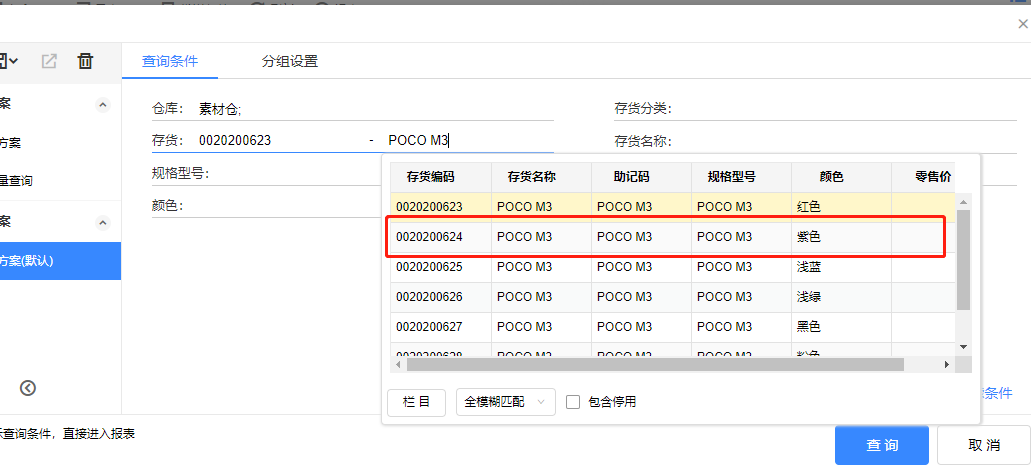Click the 零售价 column header
Screen dimensions: 1031x473
tap(924, 177)
